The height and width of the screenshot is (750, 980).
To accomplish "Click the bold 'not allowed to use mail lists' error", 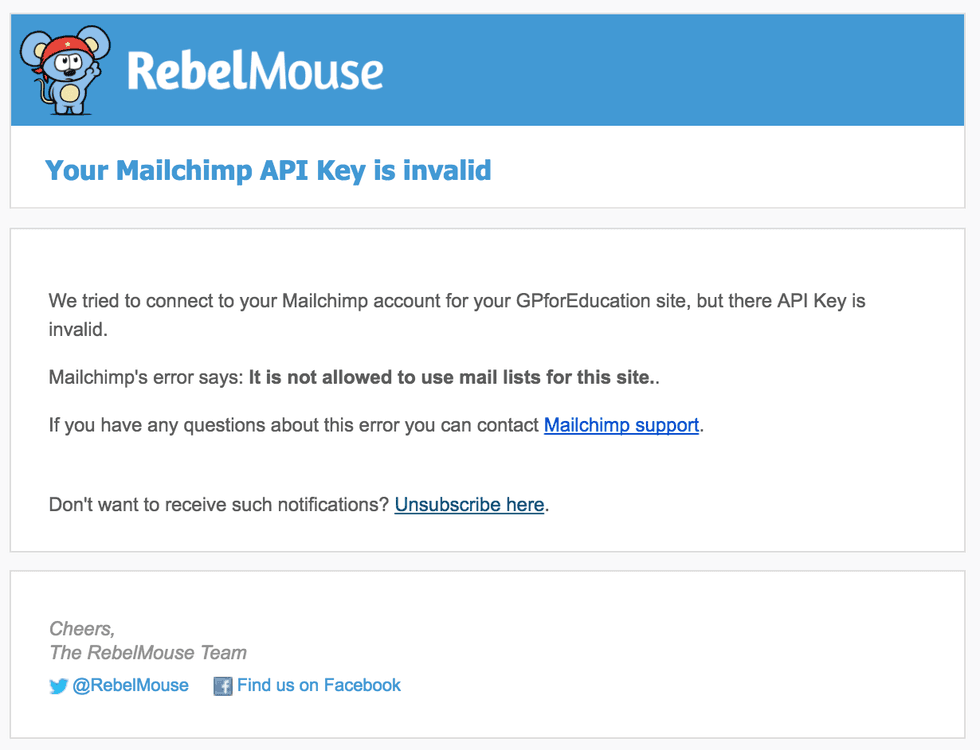I will (x=449, y=378).
